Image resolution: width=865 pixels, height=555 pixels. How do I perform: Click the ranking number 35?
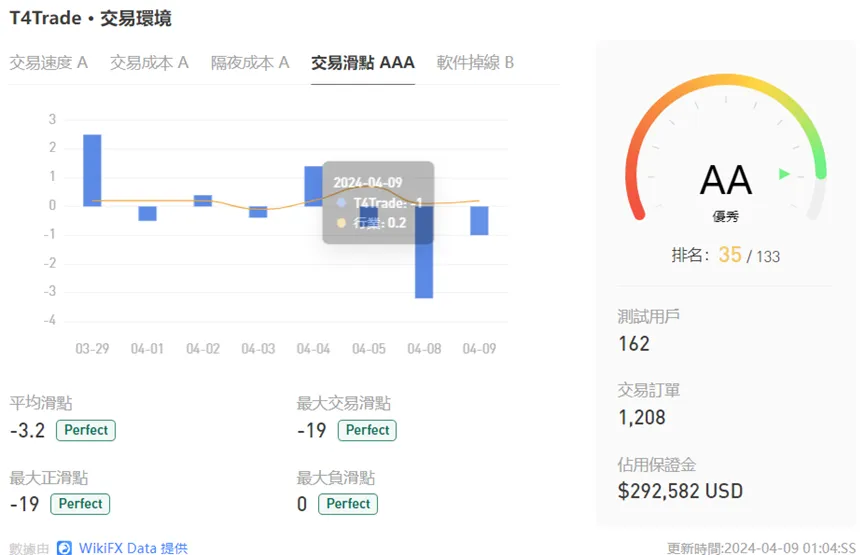click(730, 255)
